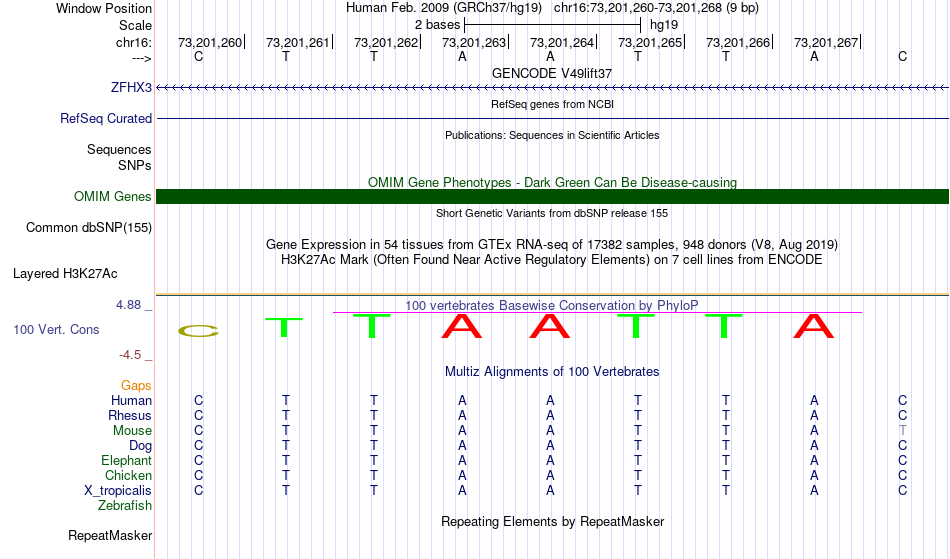Viewport: 950px width, 559px height.
Task: Click the 4.88 conservation scale maximum
Action: click(x=128, y=305)
